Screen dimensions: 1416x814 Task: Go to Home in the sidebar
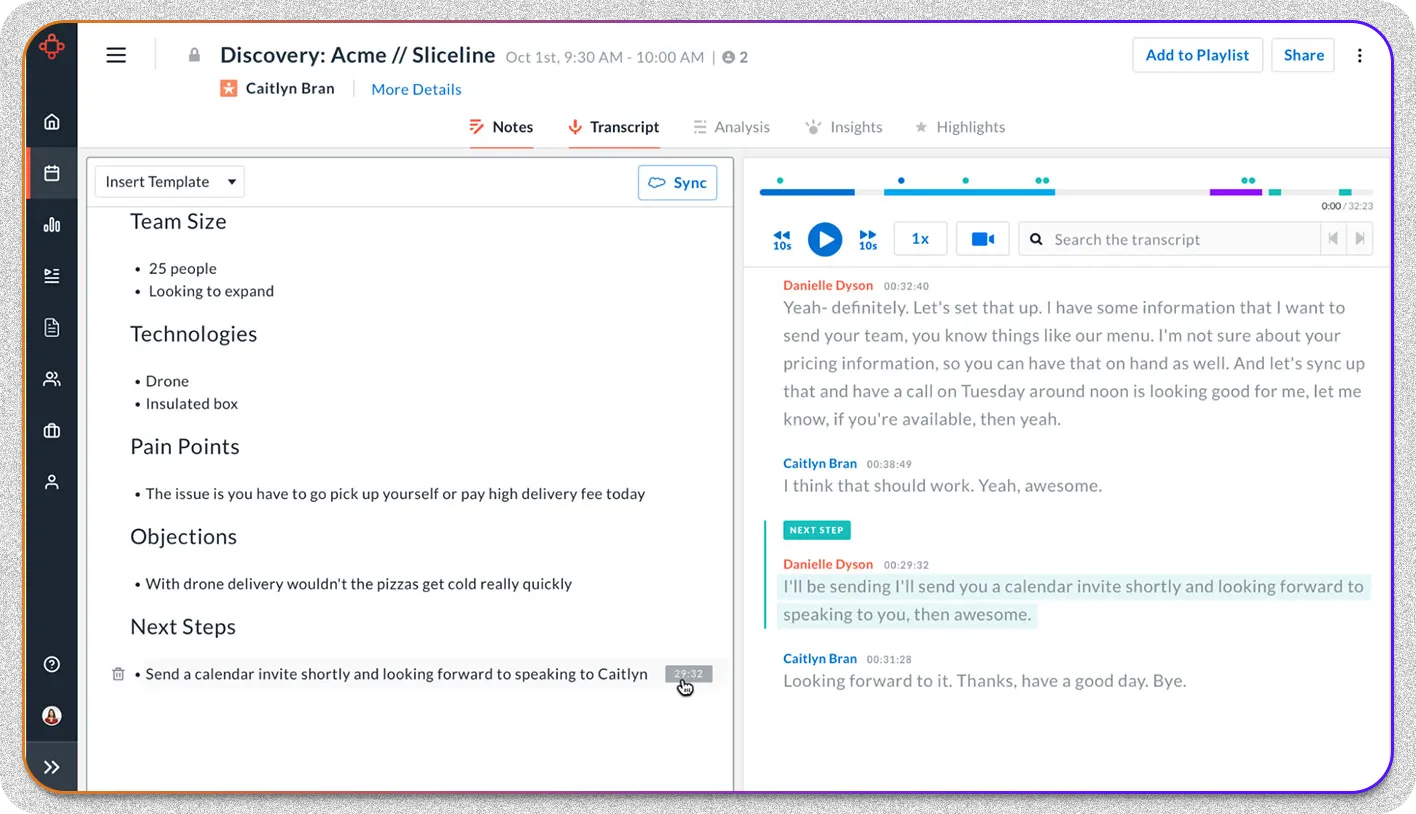(x=52, y=122)
